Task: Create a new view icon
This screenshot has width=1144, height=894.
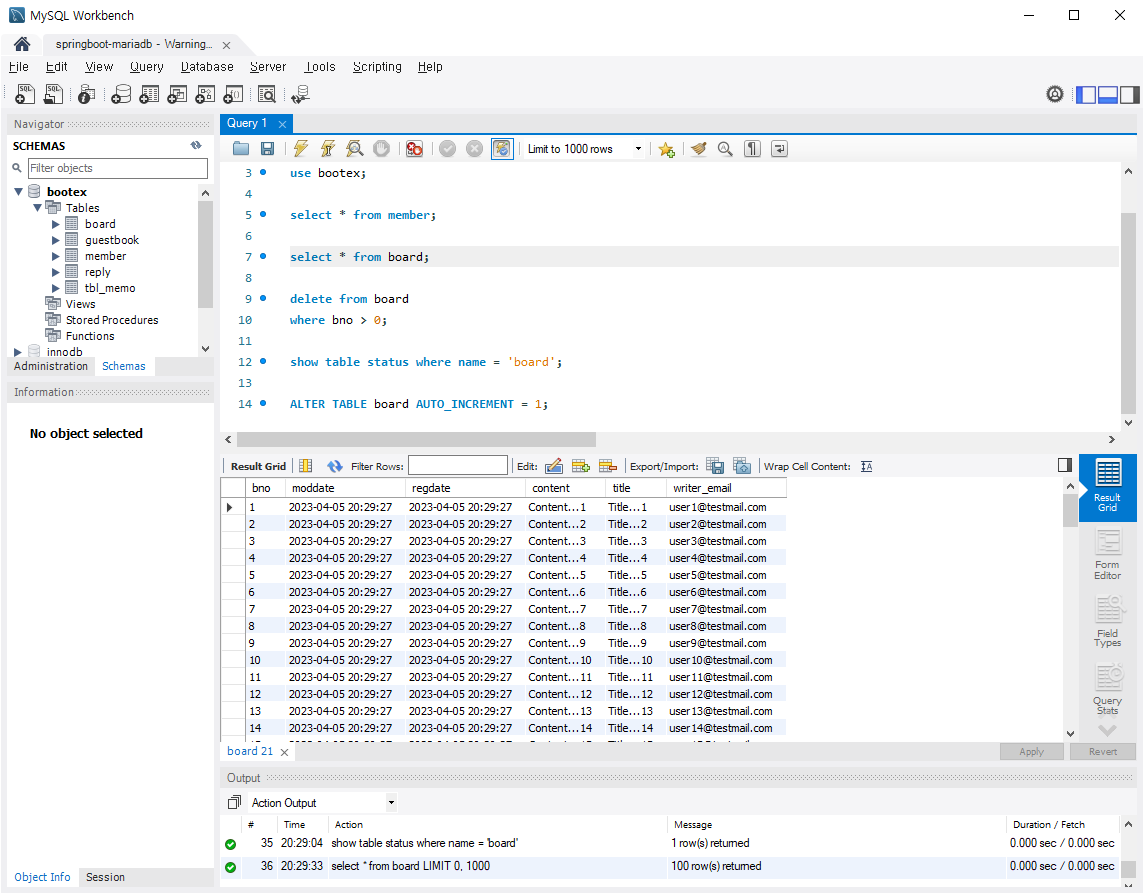Action: coord(177,94)
